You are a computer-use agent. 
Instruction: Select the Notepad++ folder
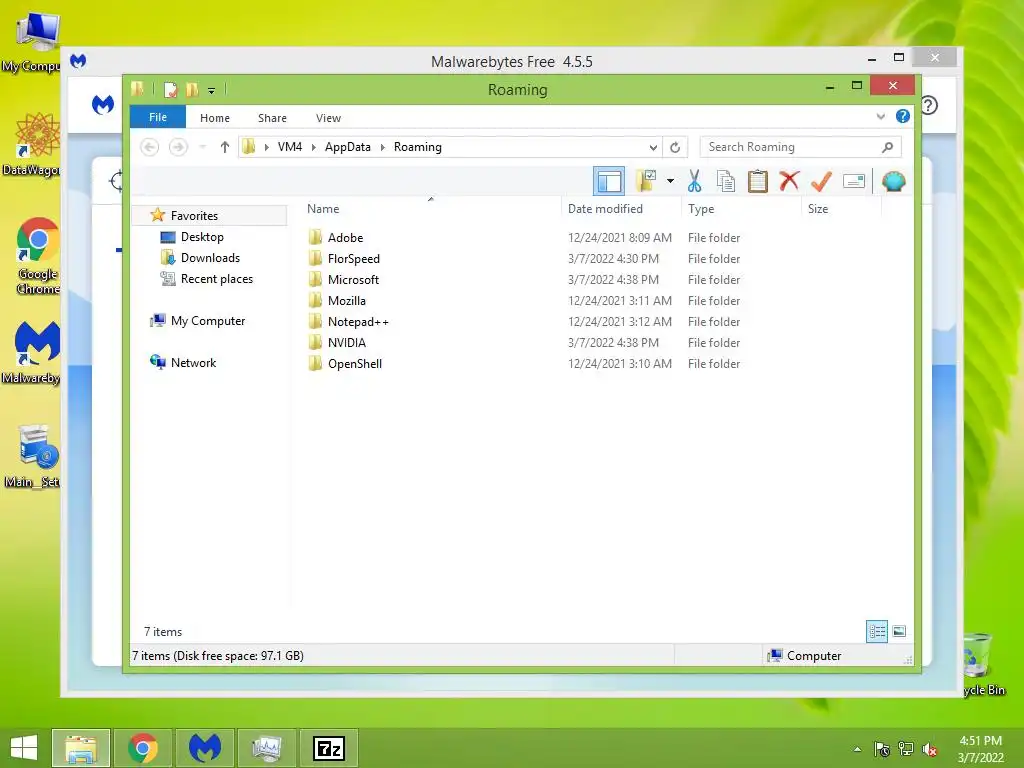point(358,321)
